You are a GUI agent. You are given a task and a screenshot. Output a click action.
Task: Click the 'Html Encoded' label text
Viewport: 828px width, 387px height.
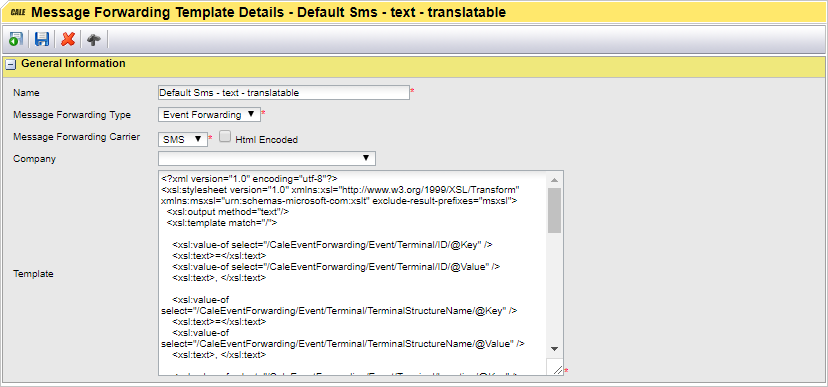266,140
